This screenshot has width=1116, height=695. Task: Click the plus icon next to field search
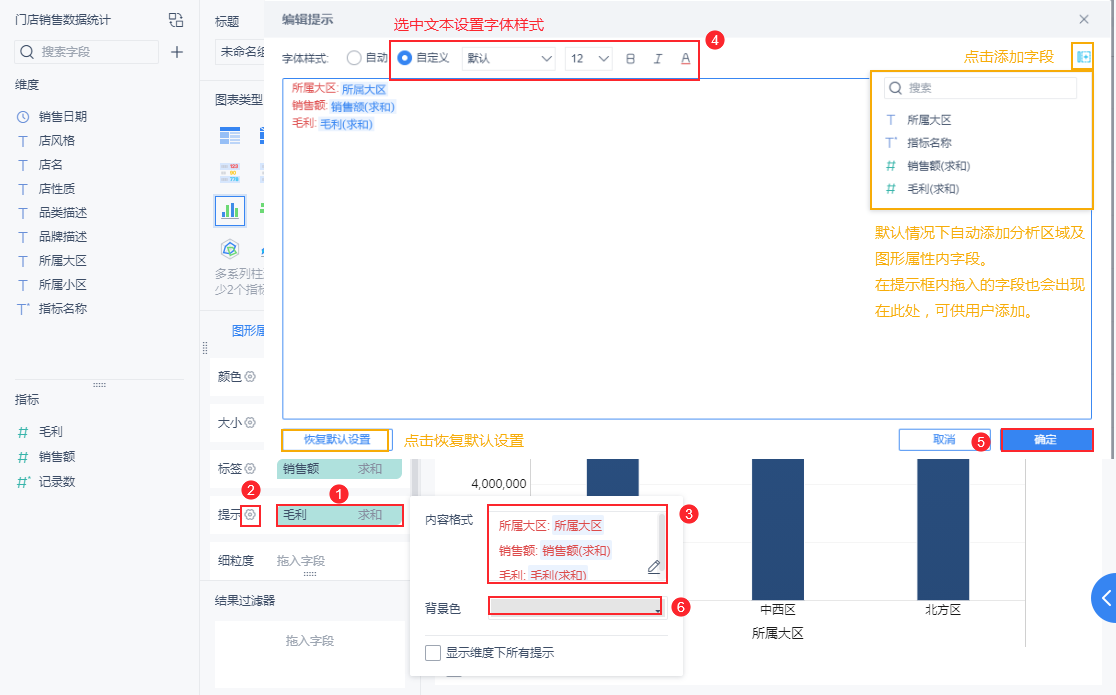click(x=177, y=52)
